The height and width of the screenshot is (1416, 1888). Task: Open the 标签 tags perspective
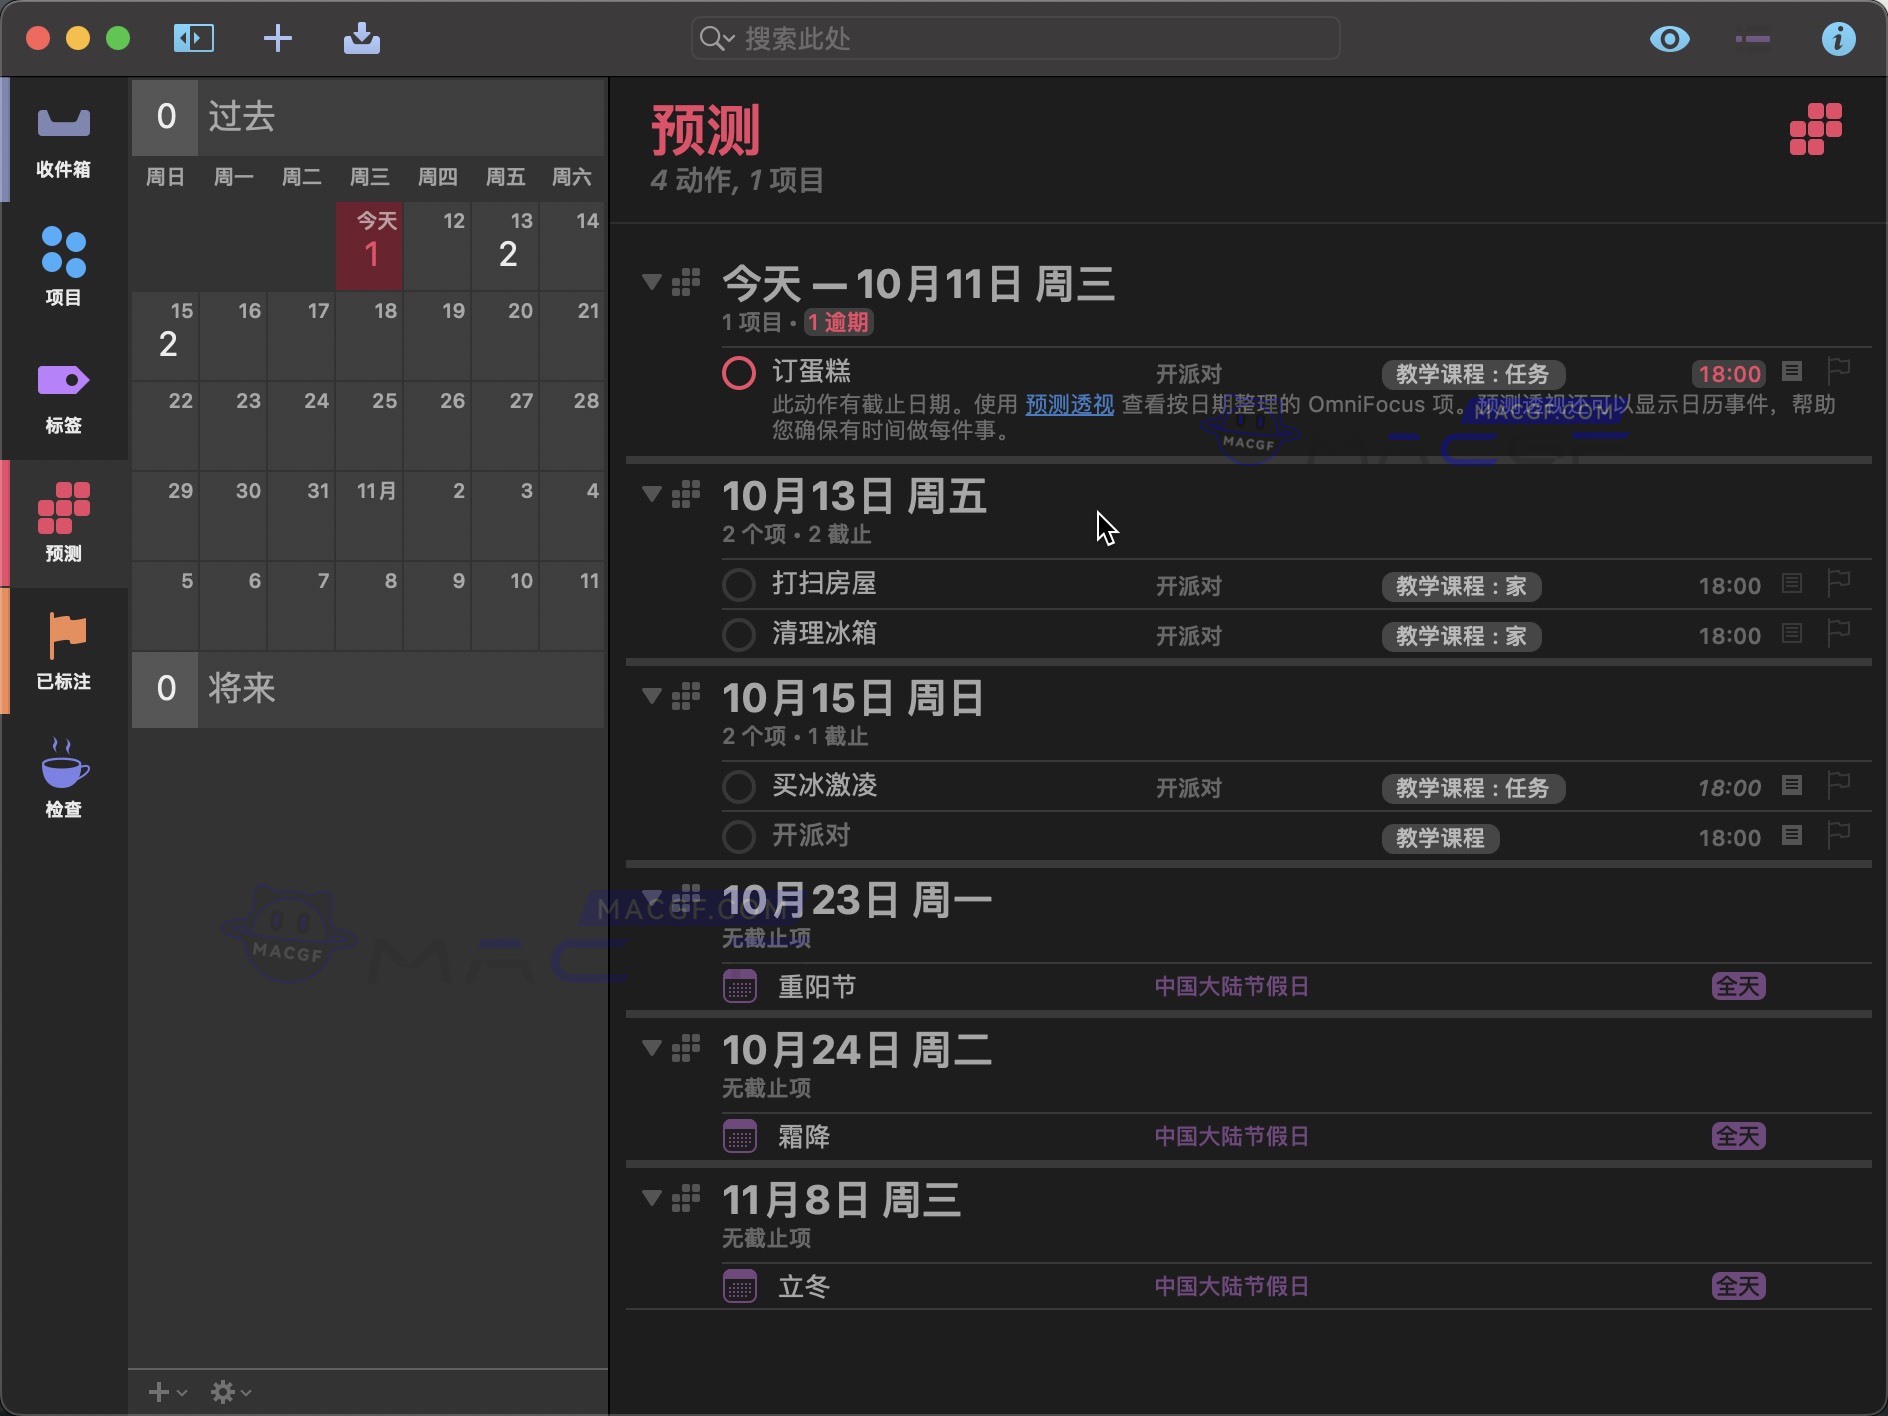click(x=62, y=396)
